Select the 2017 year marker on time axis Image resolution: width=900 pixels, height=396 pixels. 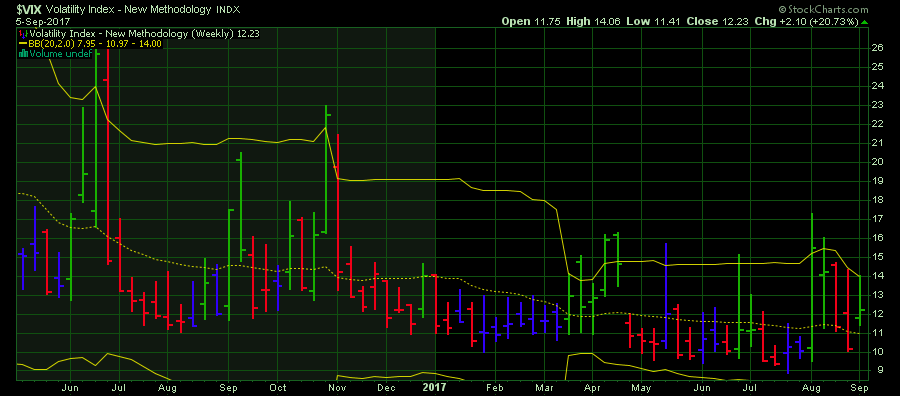click(x=436, y=387)
